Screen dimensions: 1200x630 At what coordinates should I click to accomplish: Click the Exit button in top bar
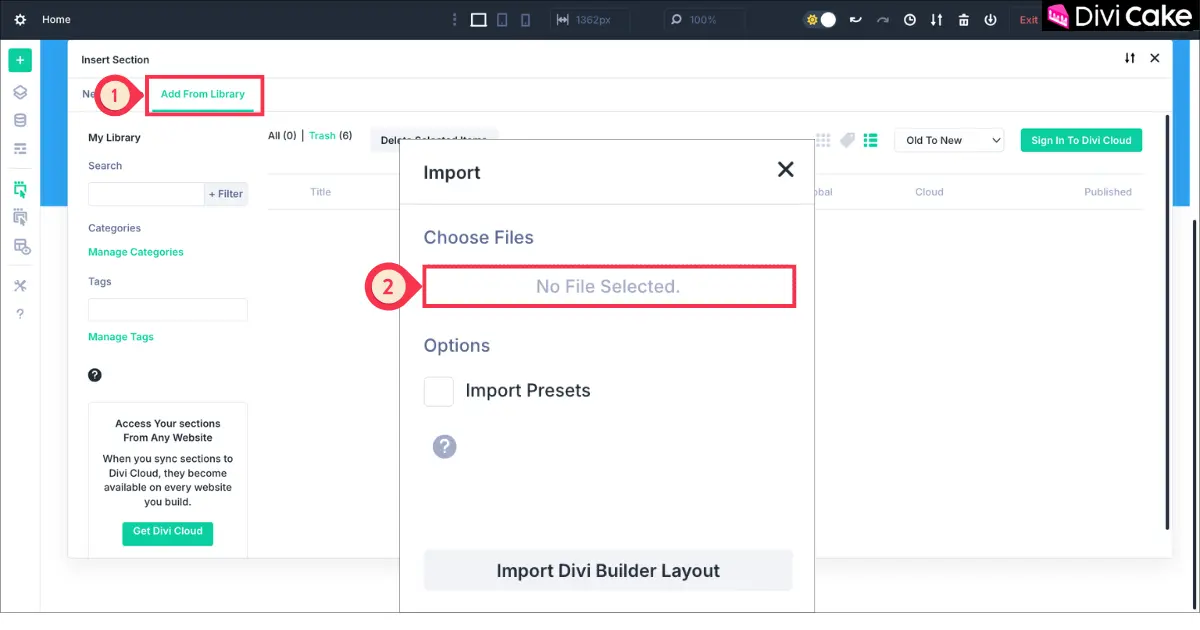tap(1029, 19)
